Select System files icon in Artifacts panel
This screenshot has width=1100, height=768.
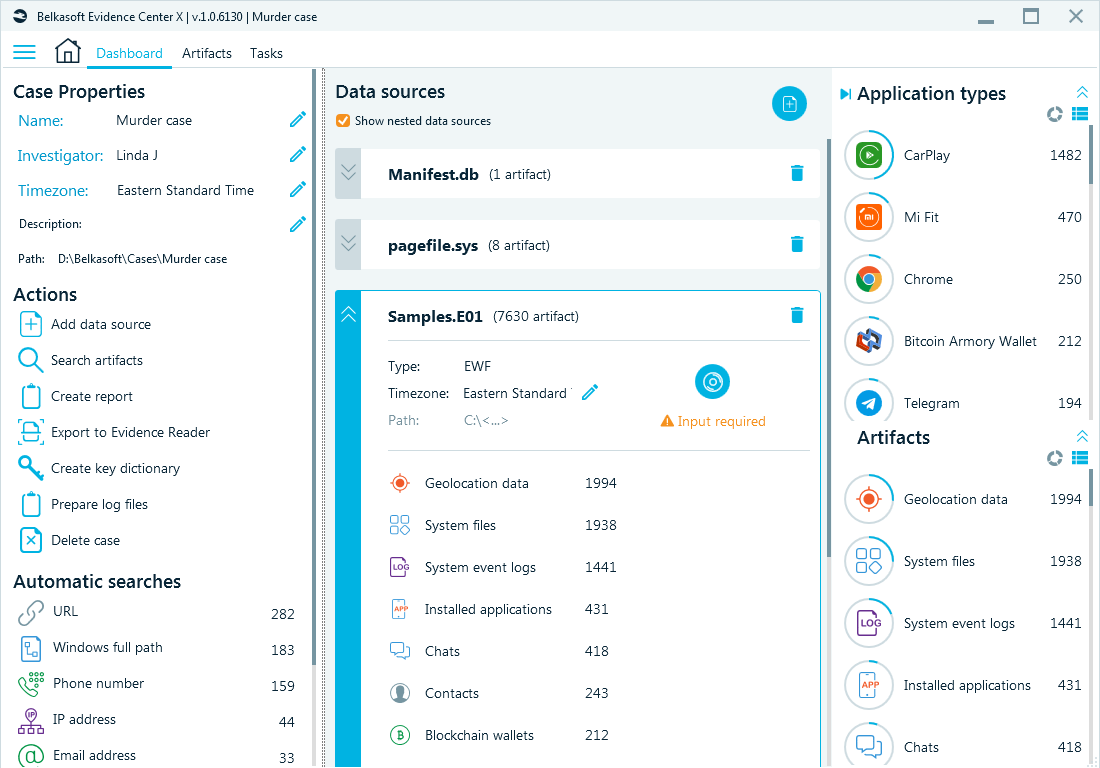[x=868, y=561]
